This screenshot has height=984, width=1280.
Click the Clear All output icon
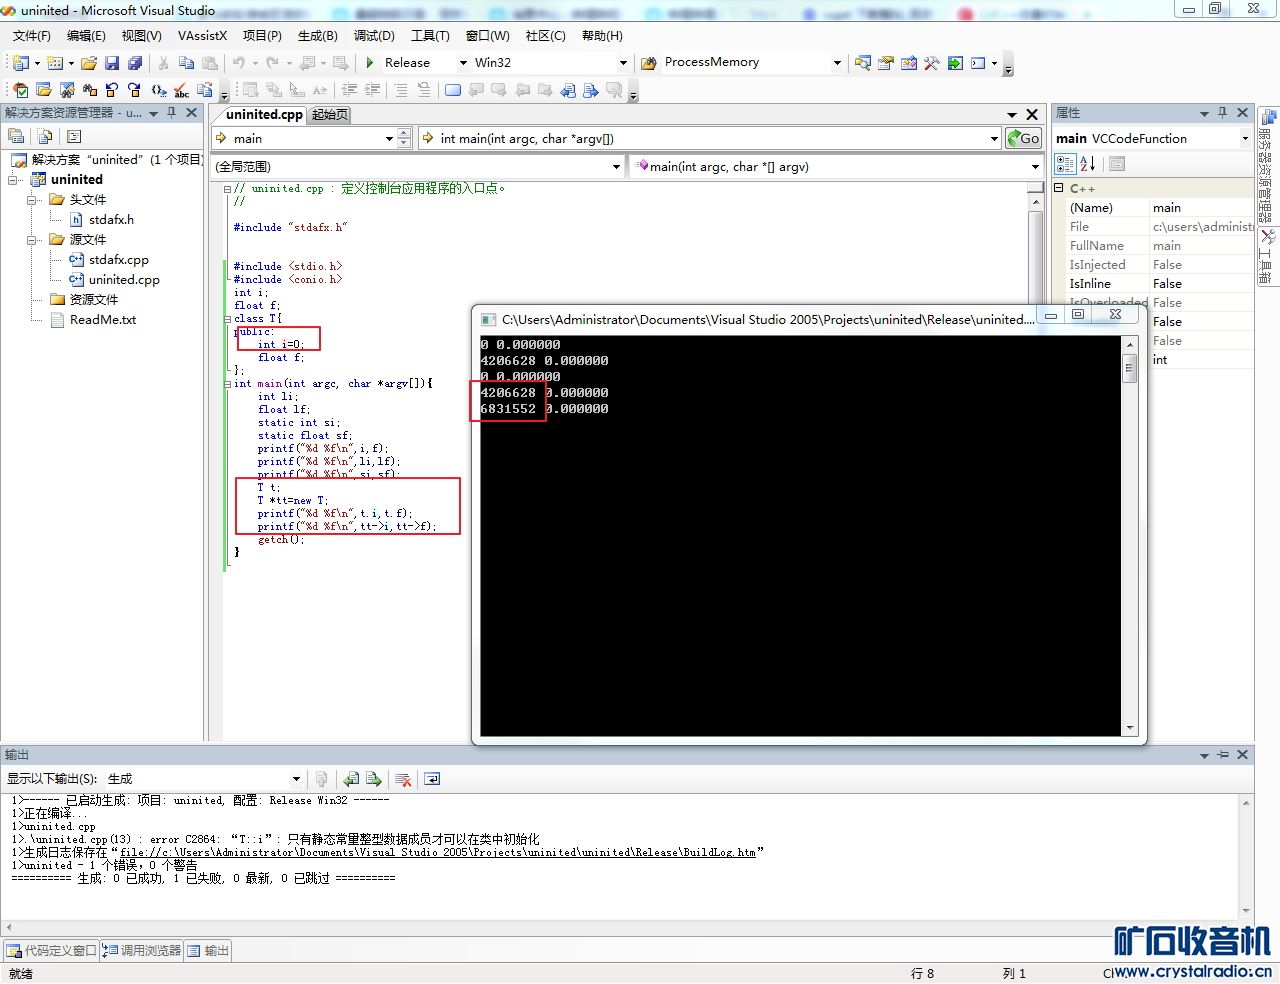pyautogui.click(x=403, y=779)
